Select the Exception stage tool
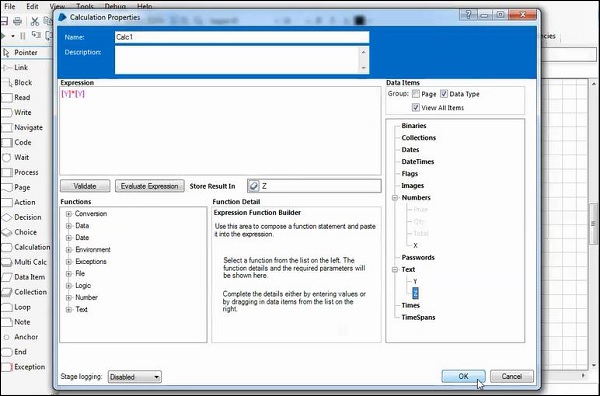600x396 pixels. 24,367
